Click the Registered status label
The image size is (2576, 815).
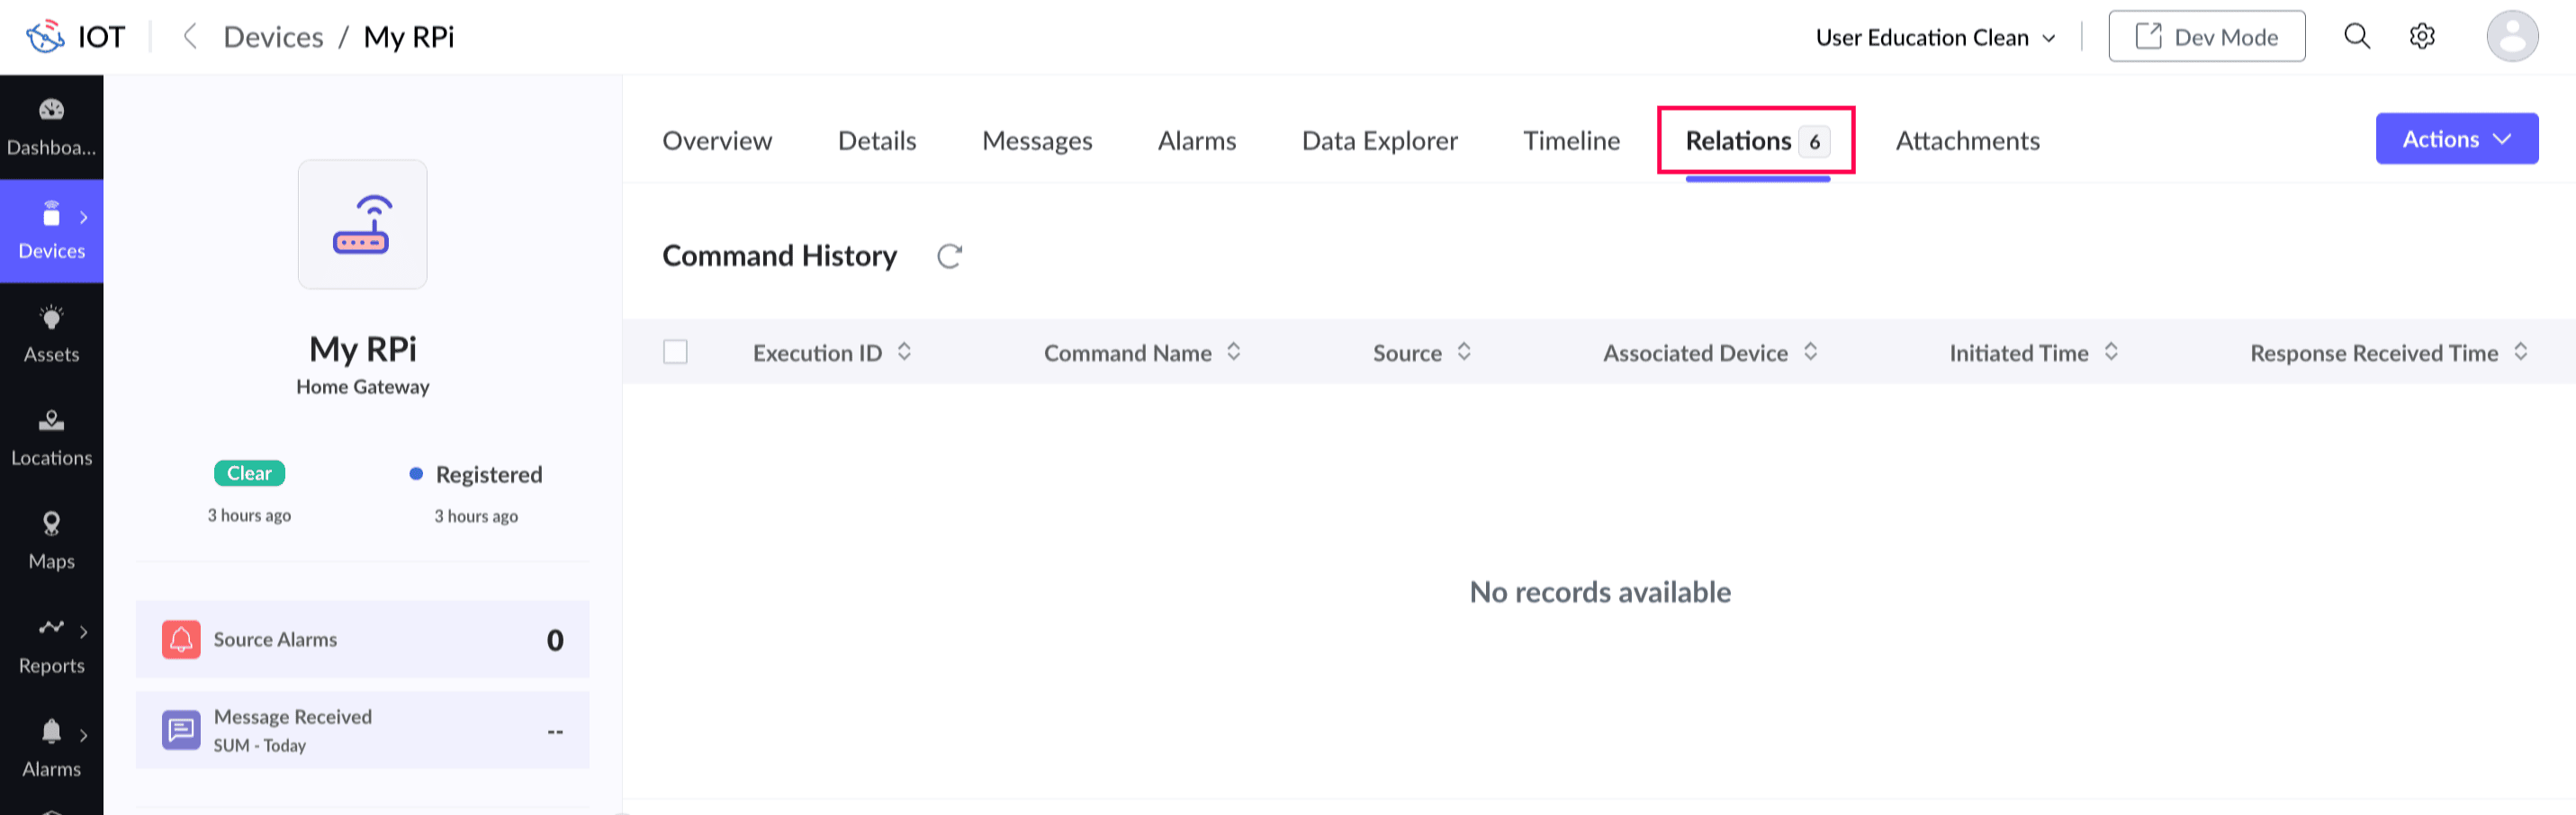pos(488,475)
